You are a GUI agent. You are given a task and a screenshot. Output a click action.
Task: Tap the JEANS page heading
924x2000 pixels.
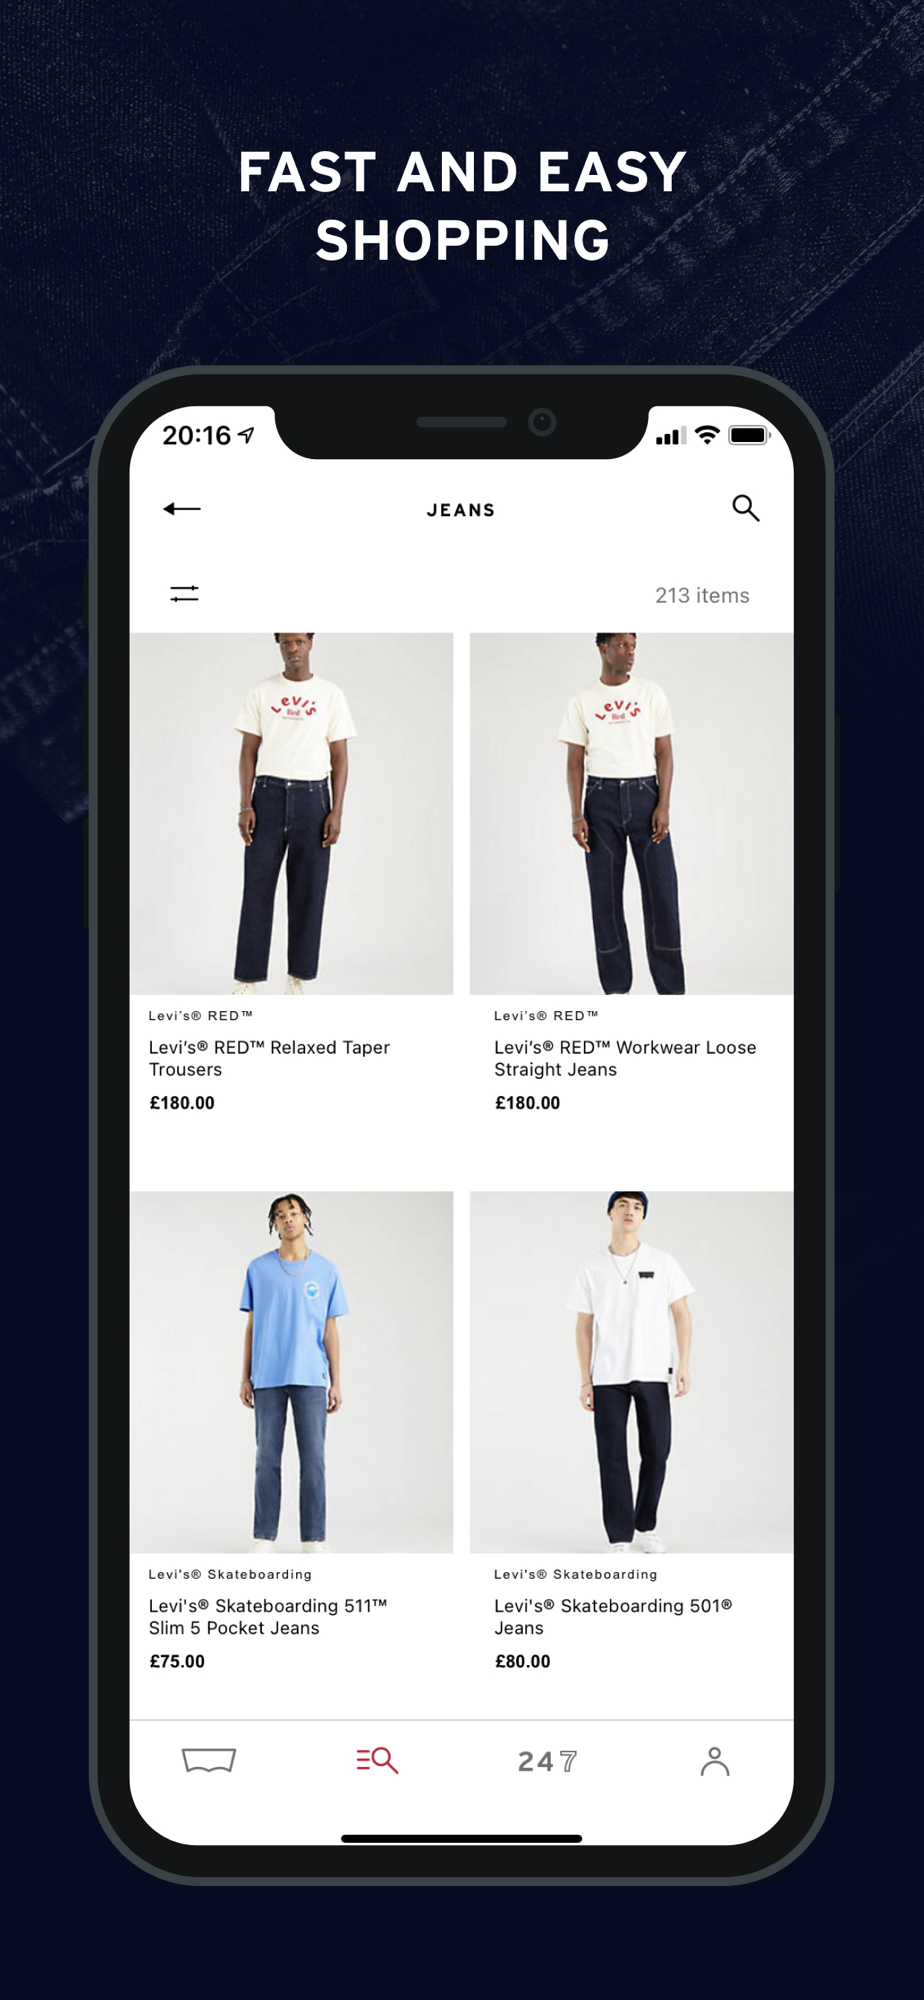pyautogui.click(x=461, y=510)
